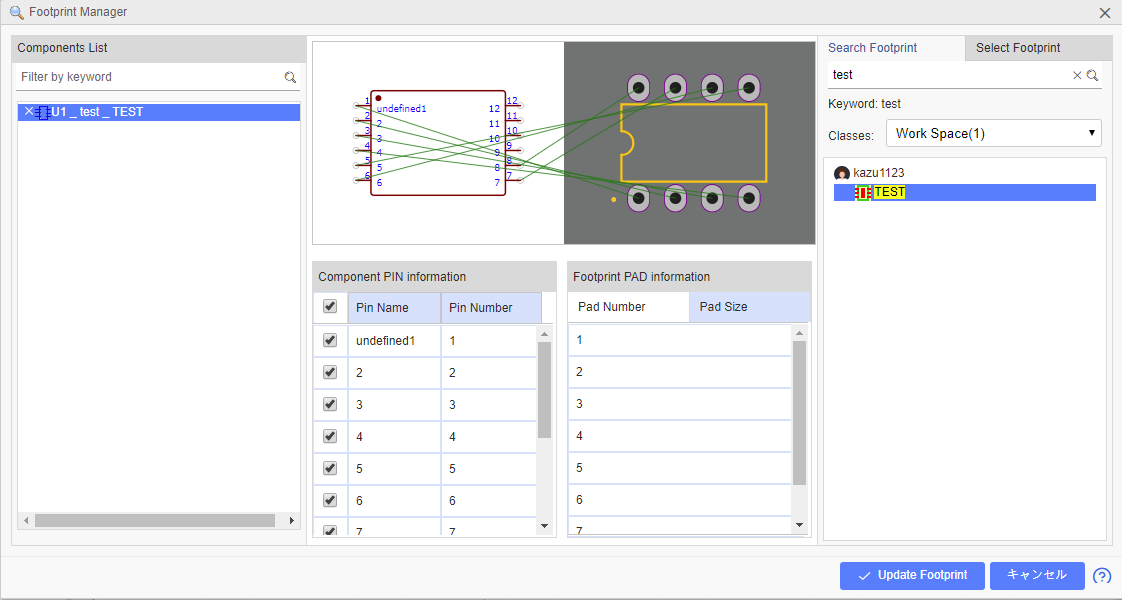Click the kazu1123 user avatar icon
1122x600 pixels.
point(842,173)
